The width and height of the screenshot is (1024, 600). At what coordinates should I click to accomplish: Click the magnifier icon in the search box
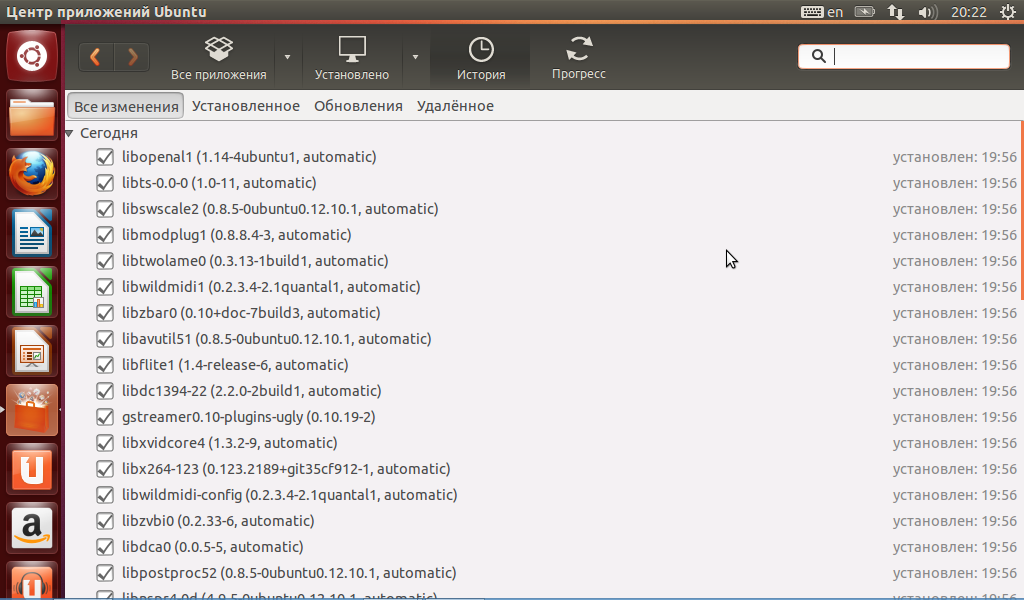(x=818, y=56)
